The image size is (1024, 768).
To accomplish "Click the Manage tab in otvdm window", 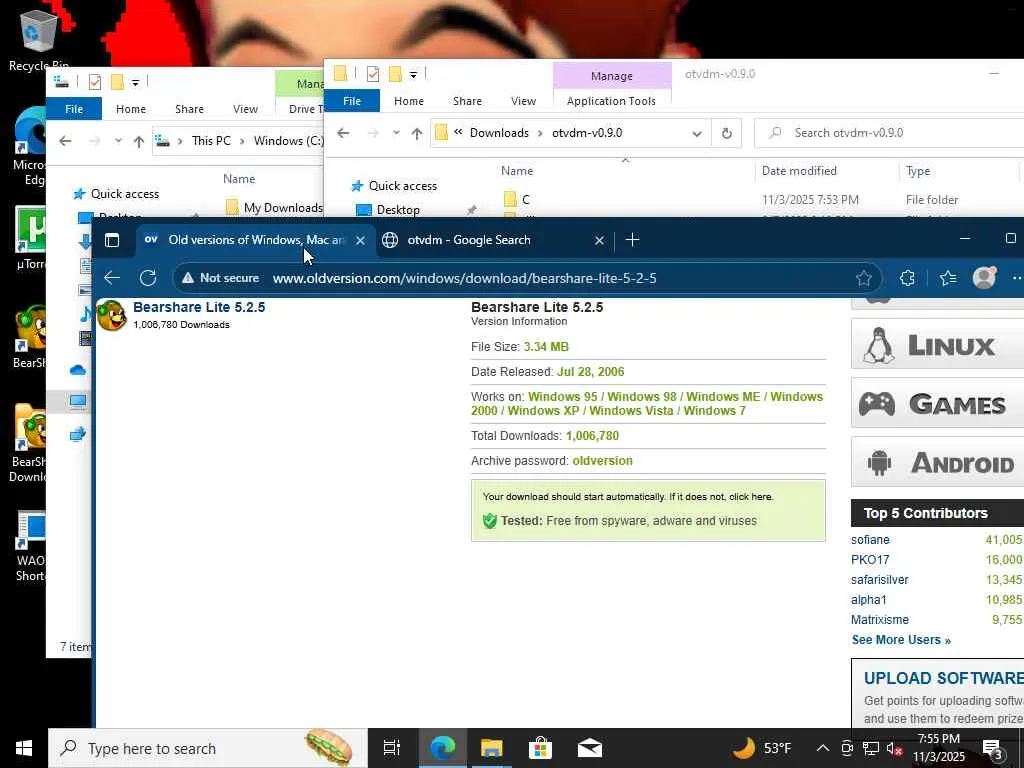I will click(612, 76).
